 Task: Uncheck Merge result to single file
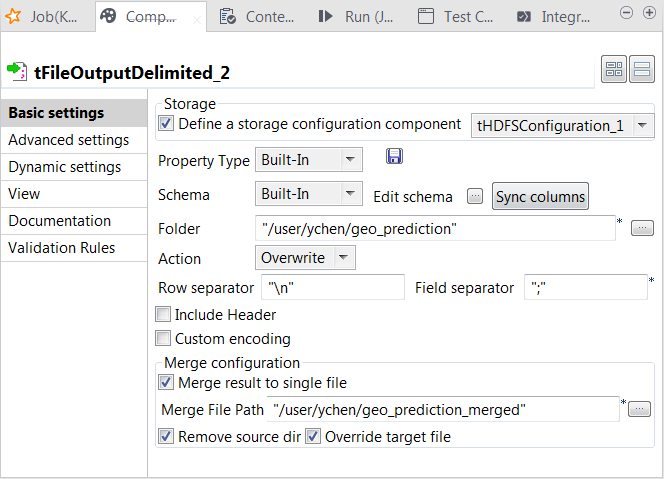(x=166, y=382)
